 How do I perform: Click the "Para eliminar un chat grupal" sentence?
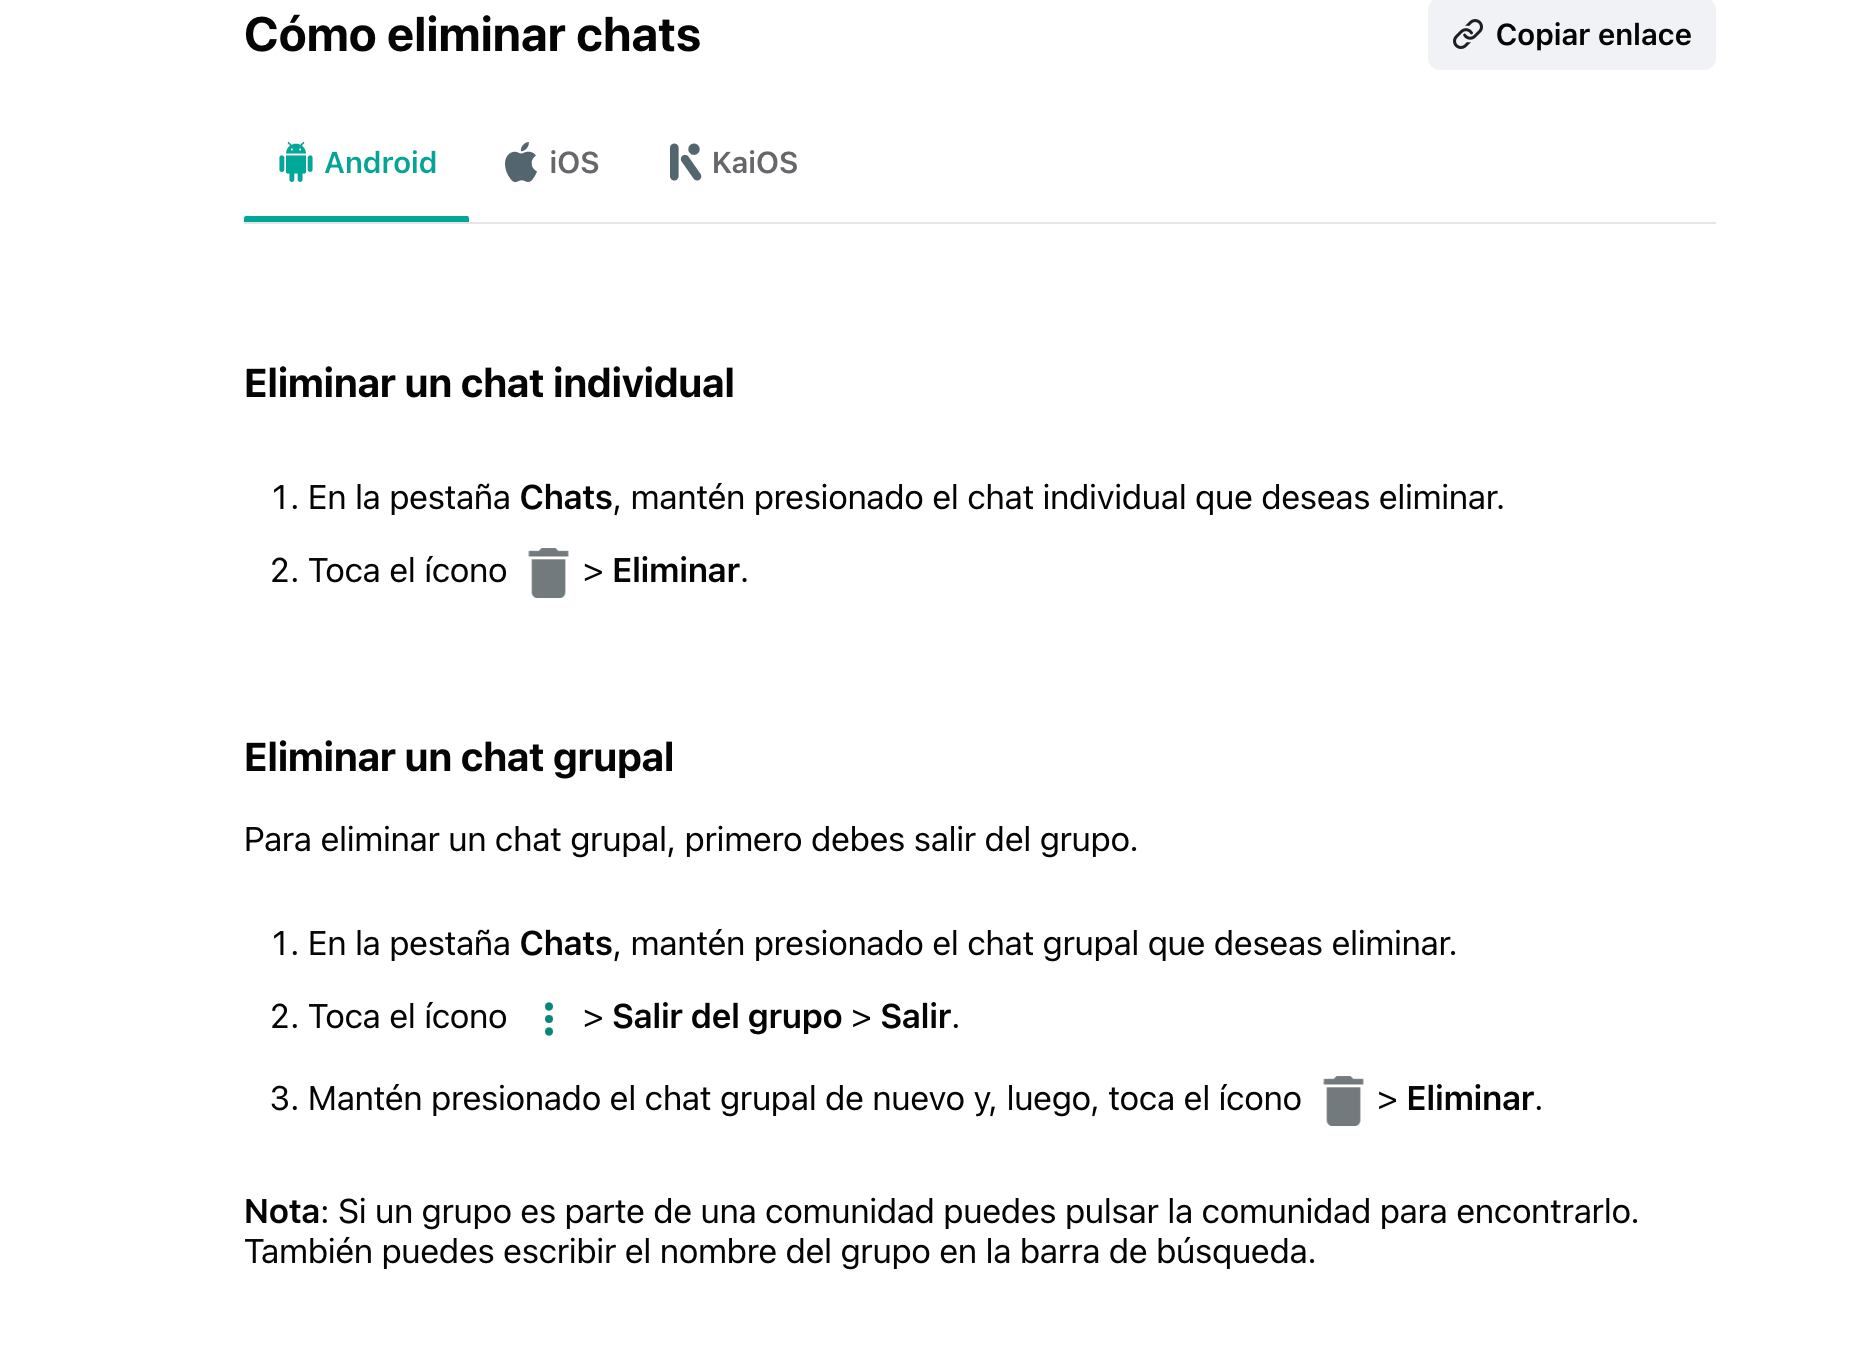click(691, 839)
